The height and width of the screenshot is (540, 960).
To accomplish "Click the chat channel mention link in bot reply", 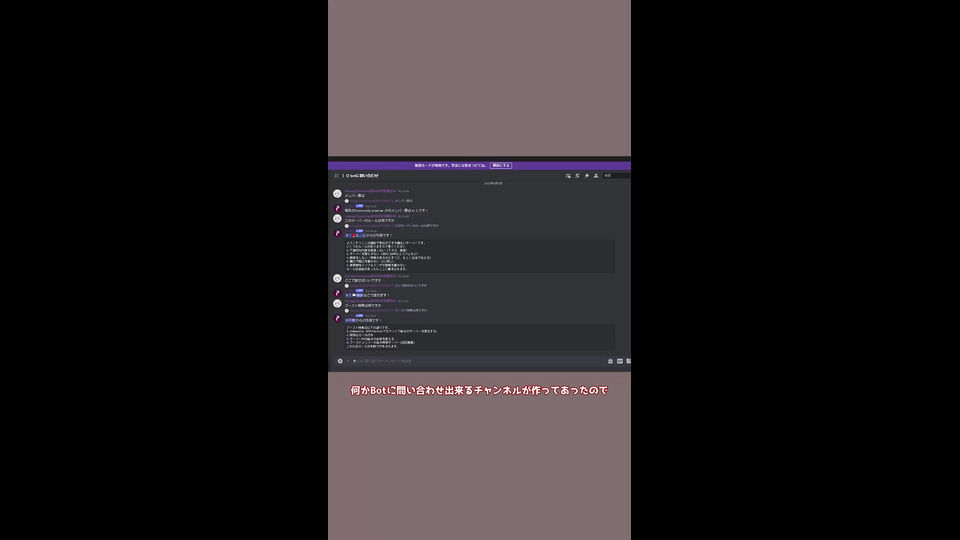I will pos(354,295).
